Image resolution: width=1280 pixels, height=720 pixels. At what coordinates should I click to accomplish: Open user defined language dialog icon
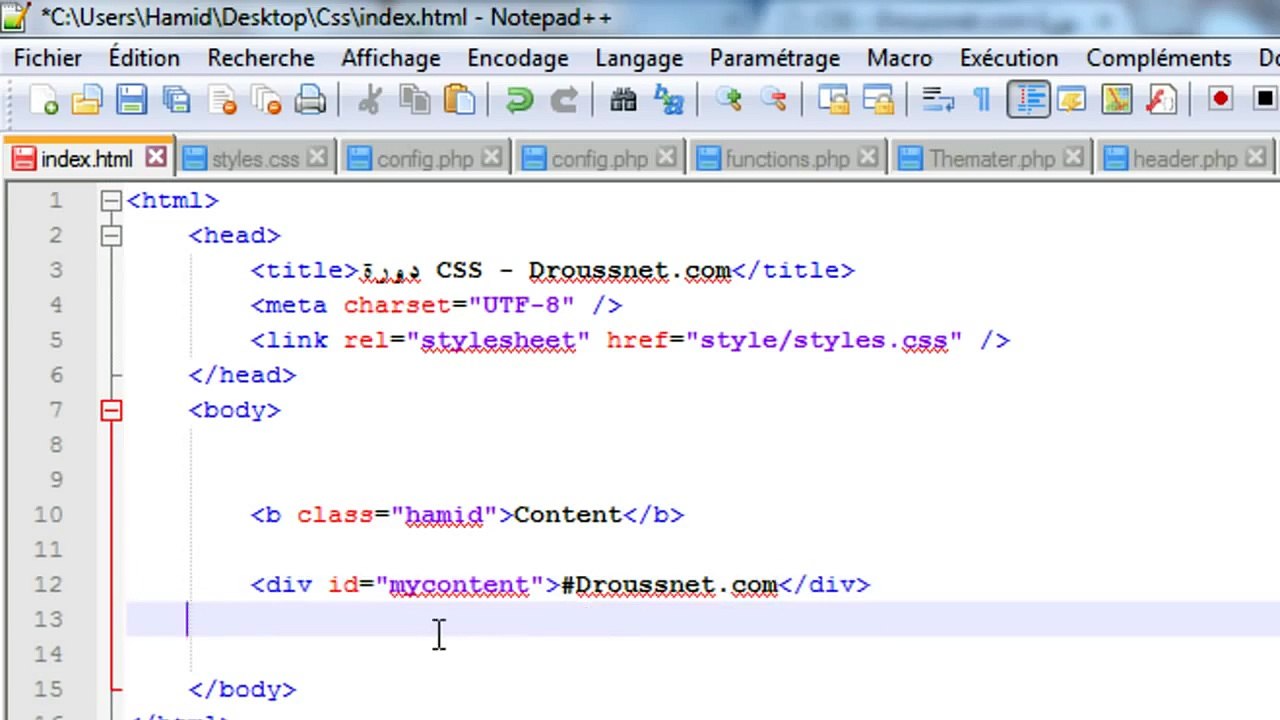(x=1072, y=100)
